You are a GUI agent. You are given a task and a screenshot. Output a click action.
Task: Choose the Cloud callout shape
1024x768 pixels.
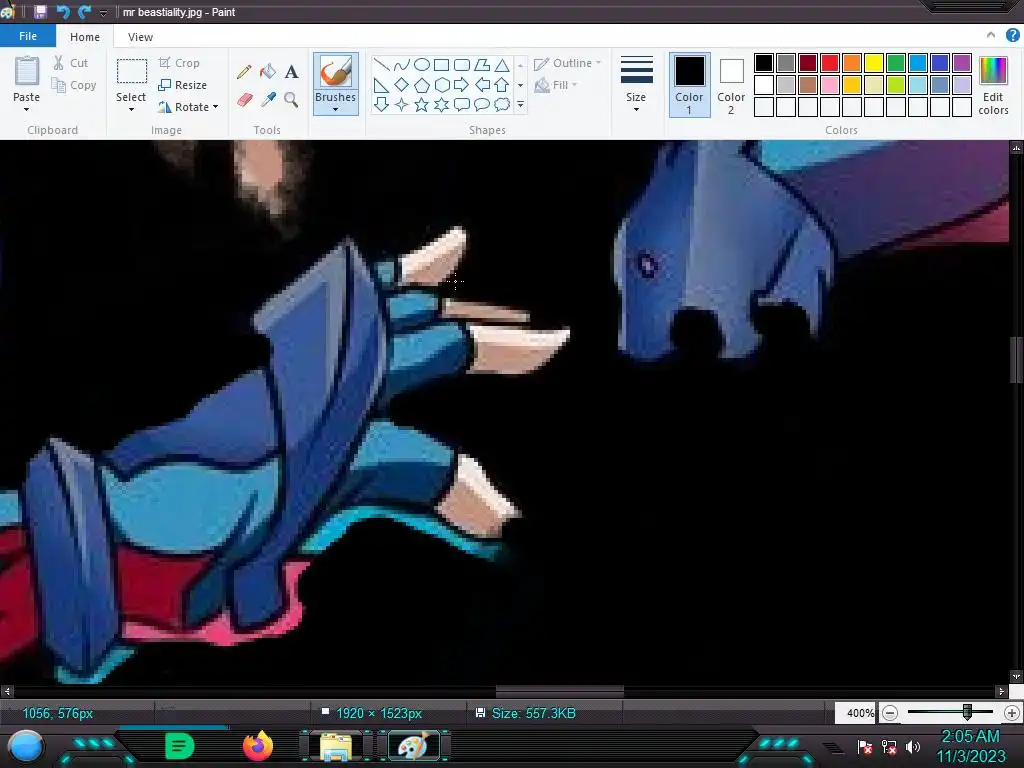502,104
